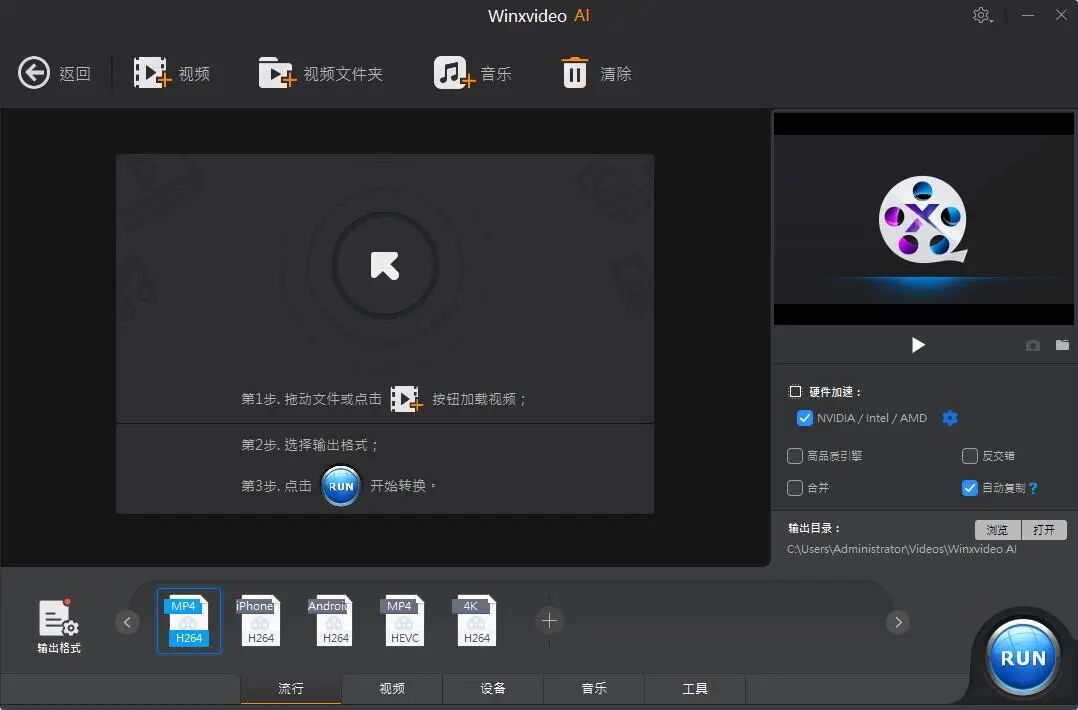Uncheck the 自动复制 option
This screenshot has height=710, width=1078.
[969, 488]
